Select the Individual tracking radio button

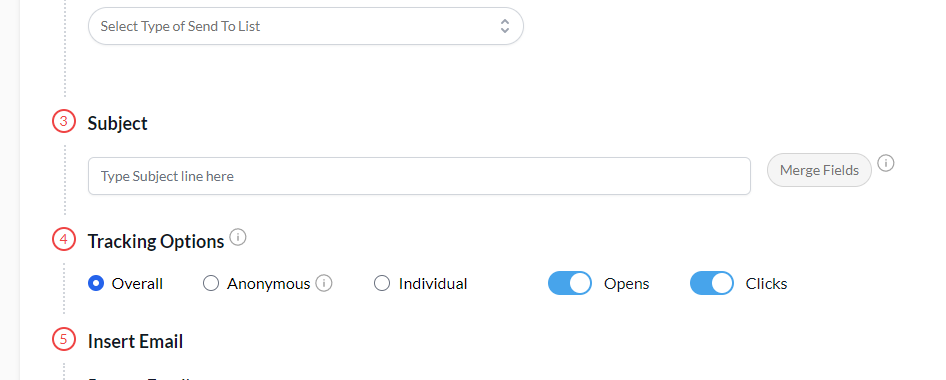pyautogui.click(x=382, y=283)
